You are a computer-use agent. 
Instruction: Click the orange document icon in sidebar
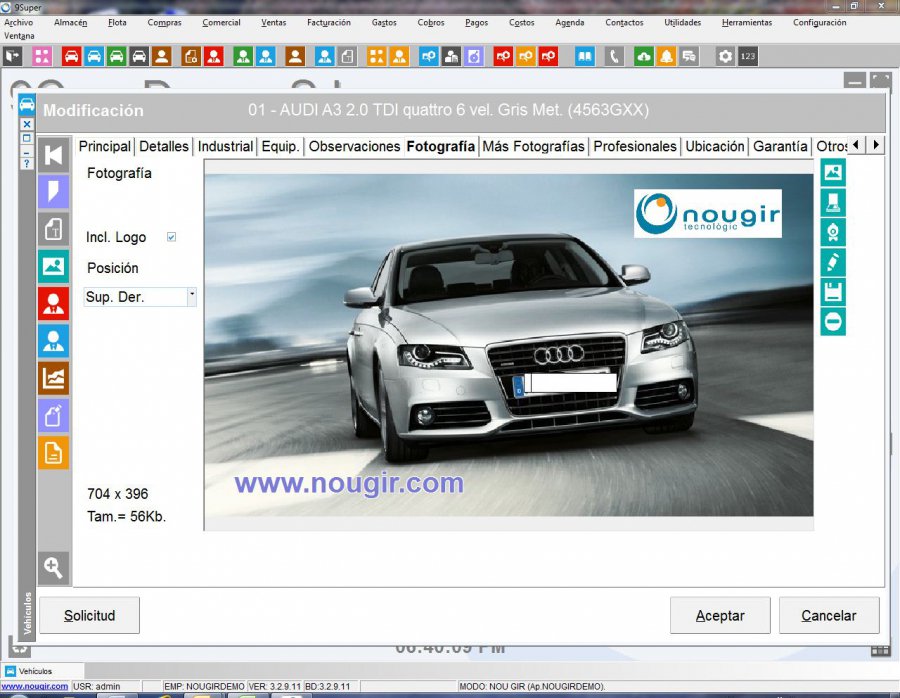(x=53, y=453)
